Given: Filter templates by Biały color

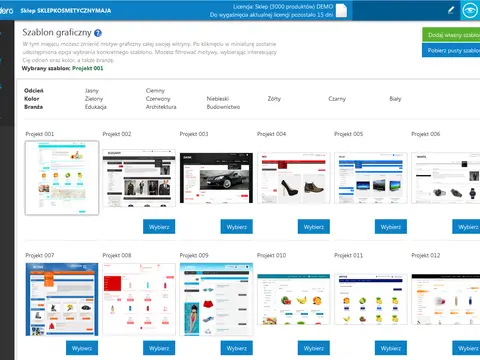Looking at the screenshot, I should coord(395,99).
